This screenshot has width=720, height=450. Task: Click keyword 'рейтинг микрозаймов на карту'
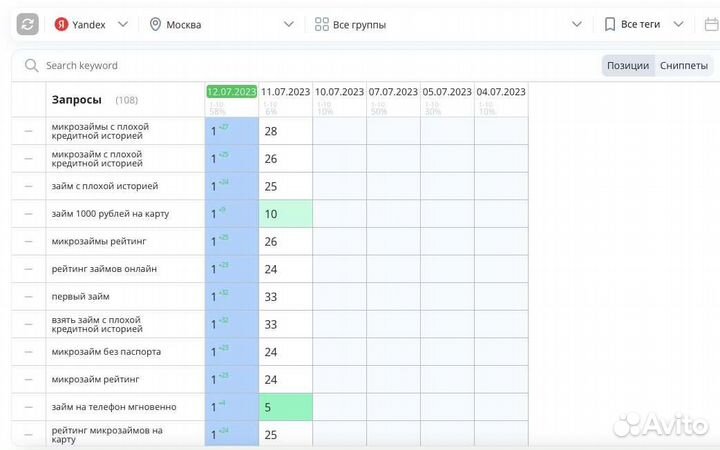pos(107,435)
